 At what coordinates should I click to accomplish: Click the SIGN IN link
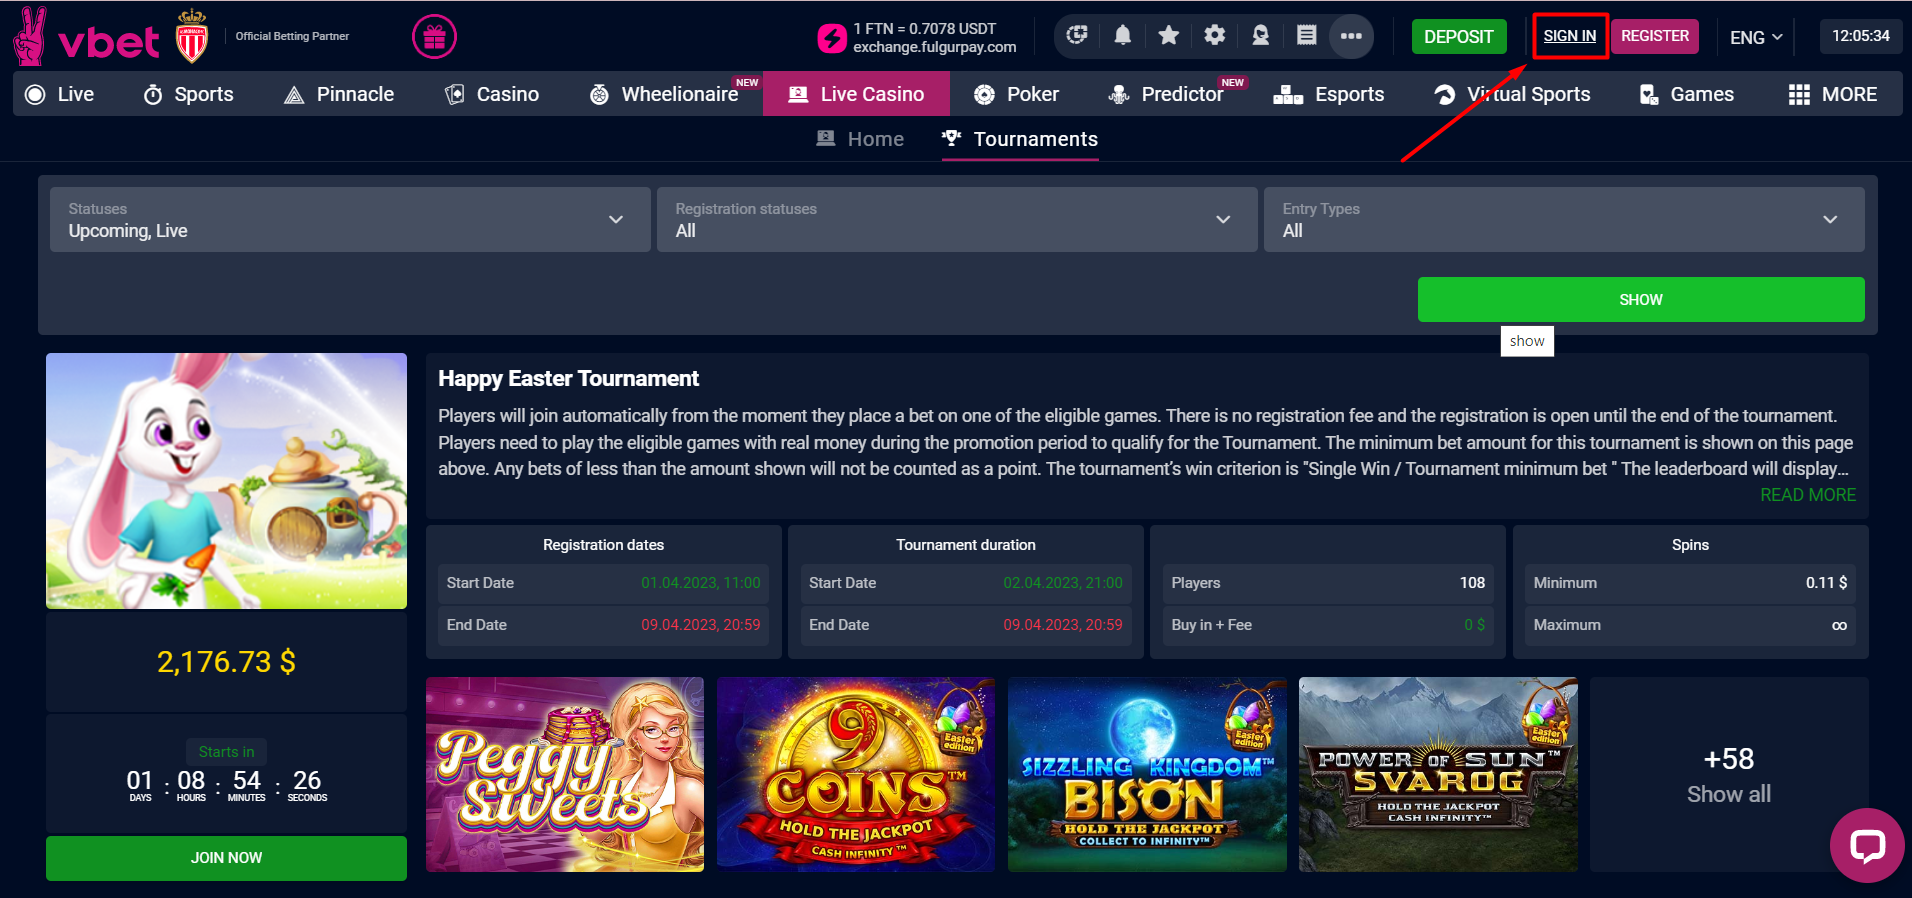(1569, 36)
